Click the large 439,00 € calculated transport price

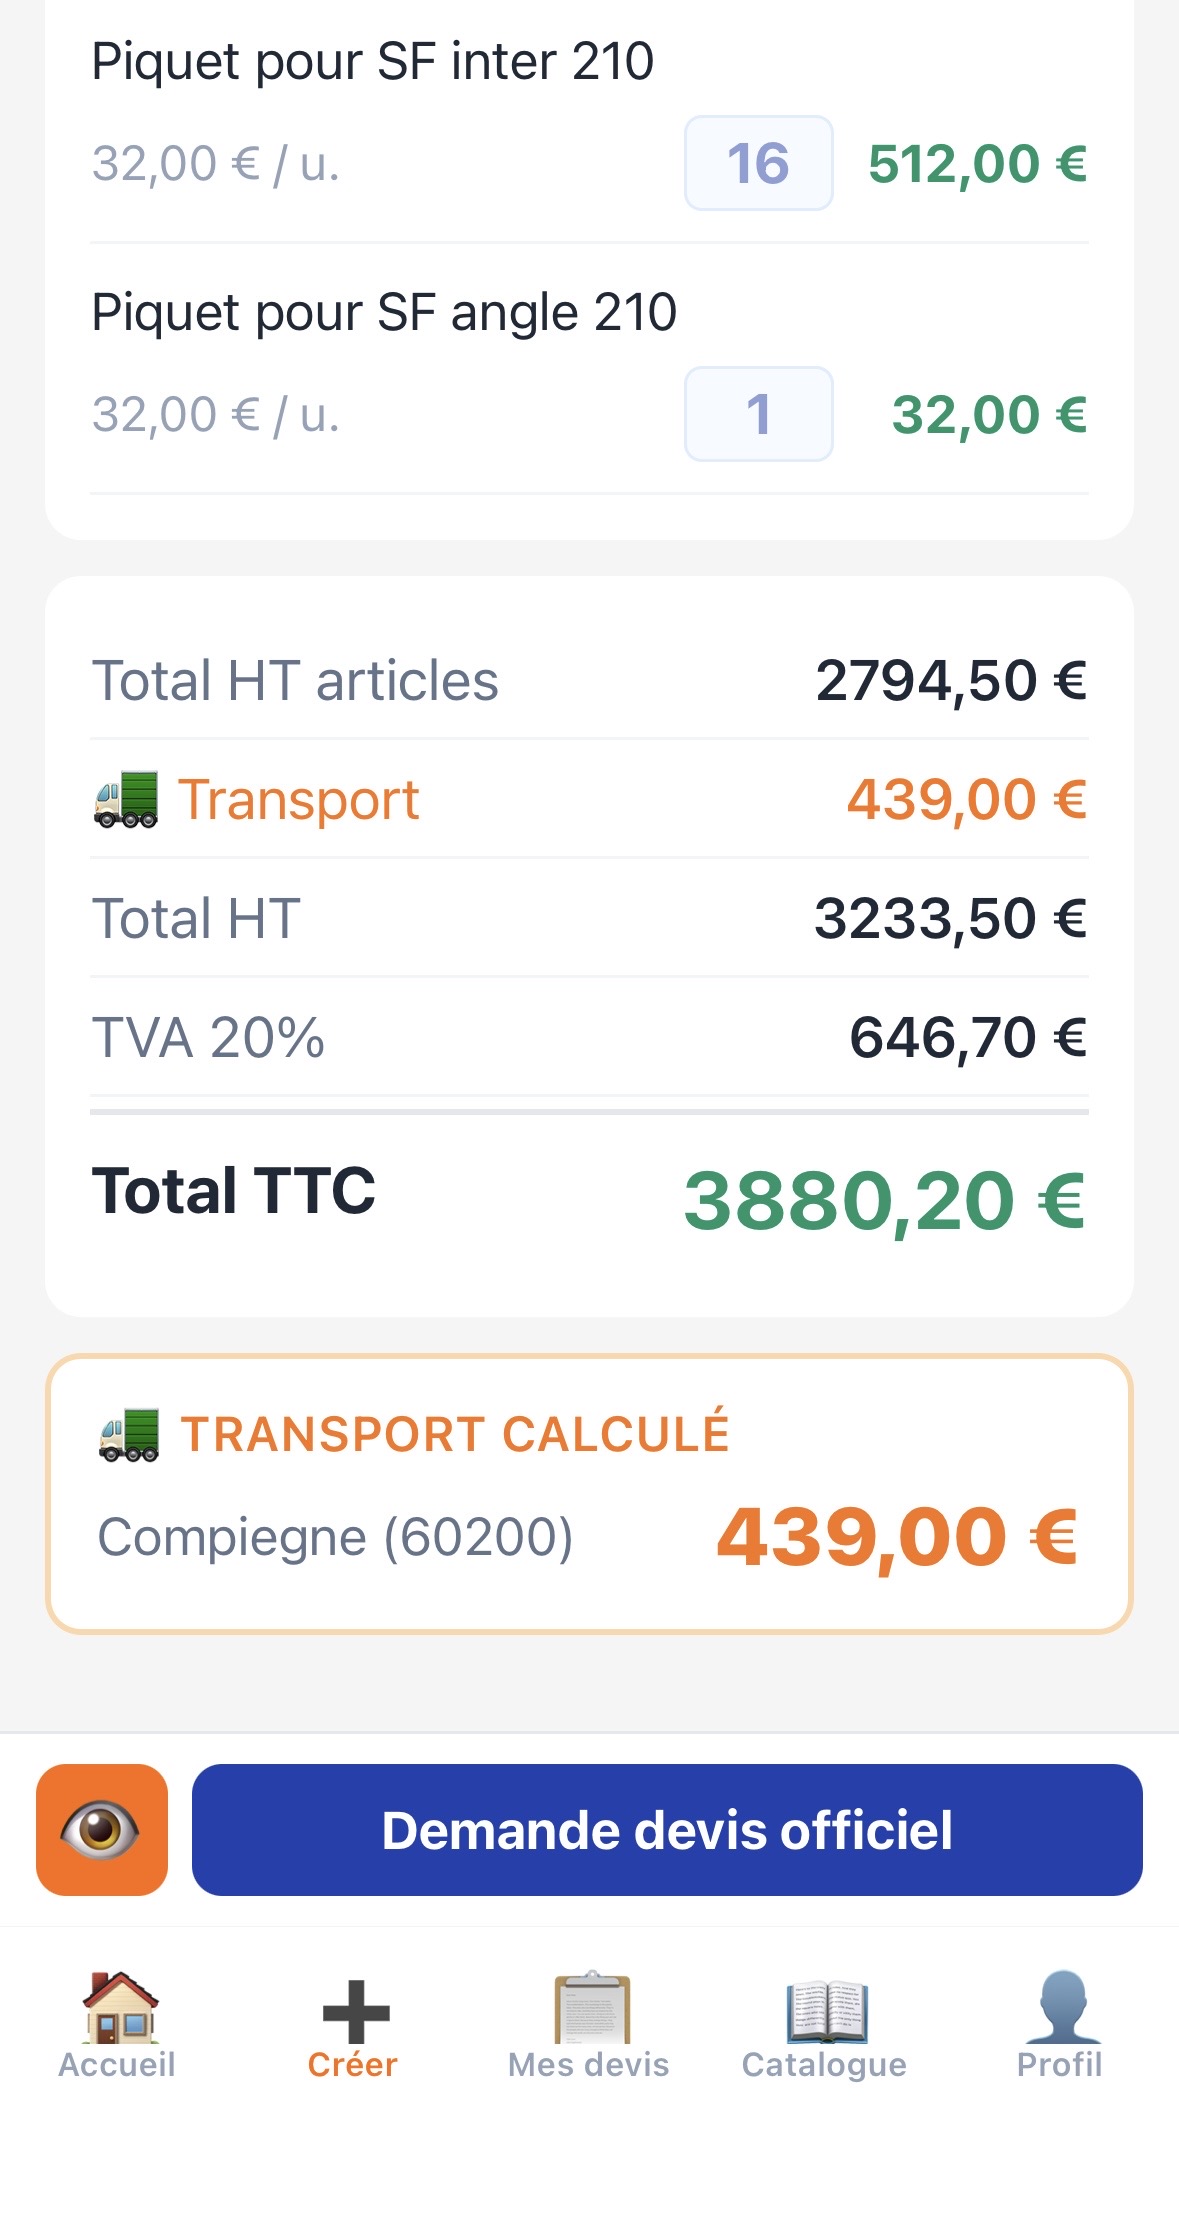[x=897, y=1537]
